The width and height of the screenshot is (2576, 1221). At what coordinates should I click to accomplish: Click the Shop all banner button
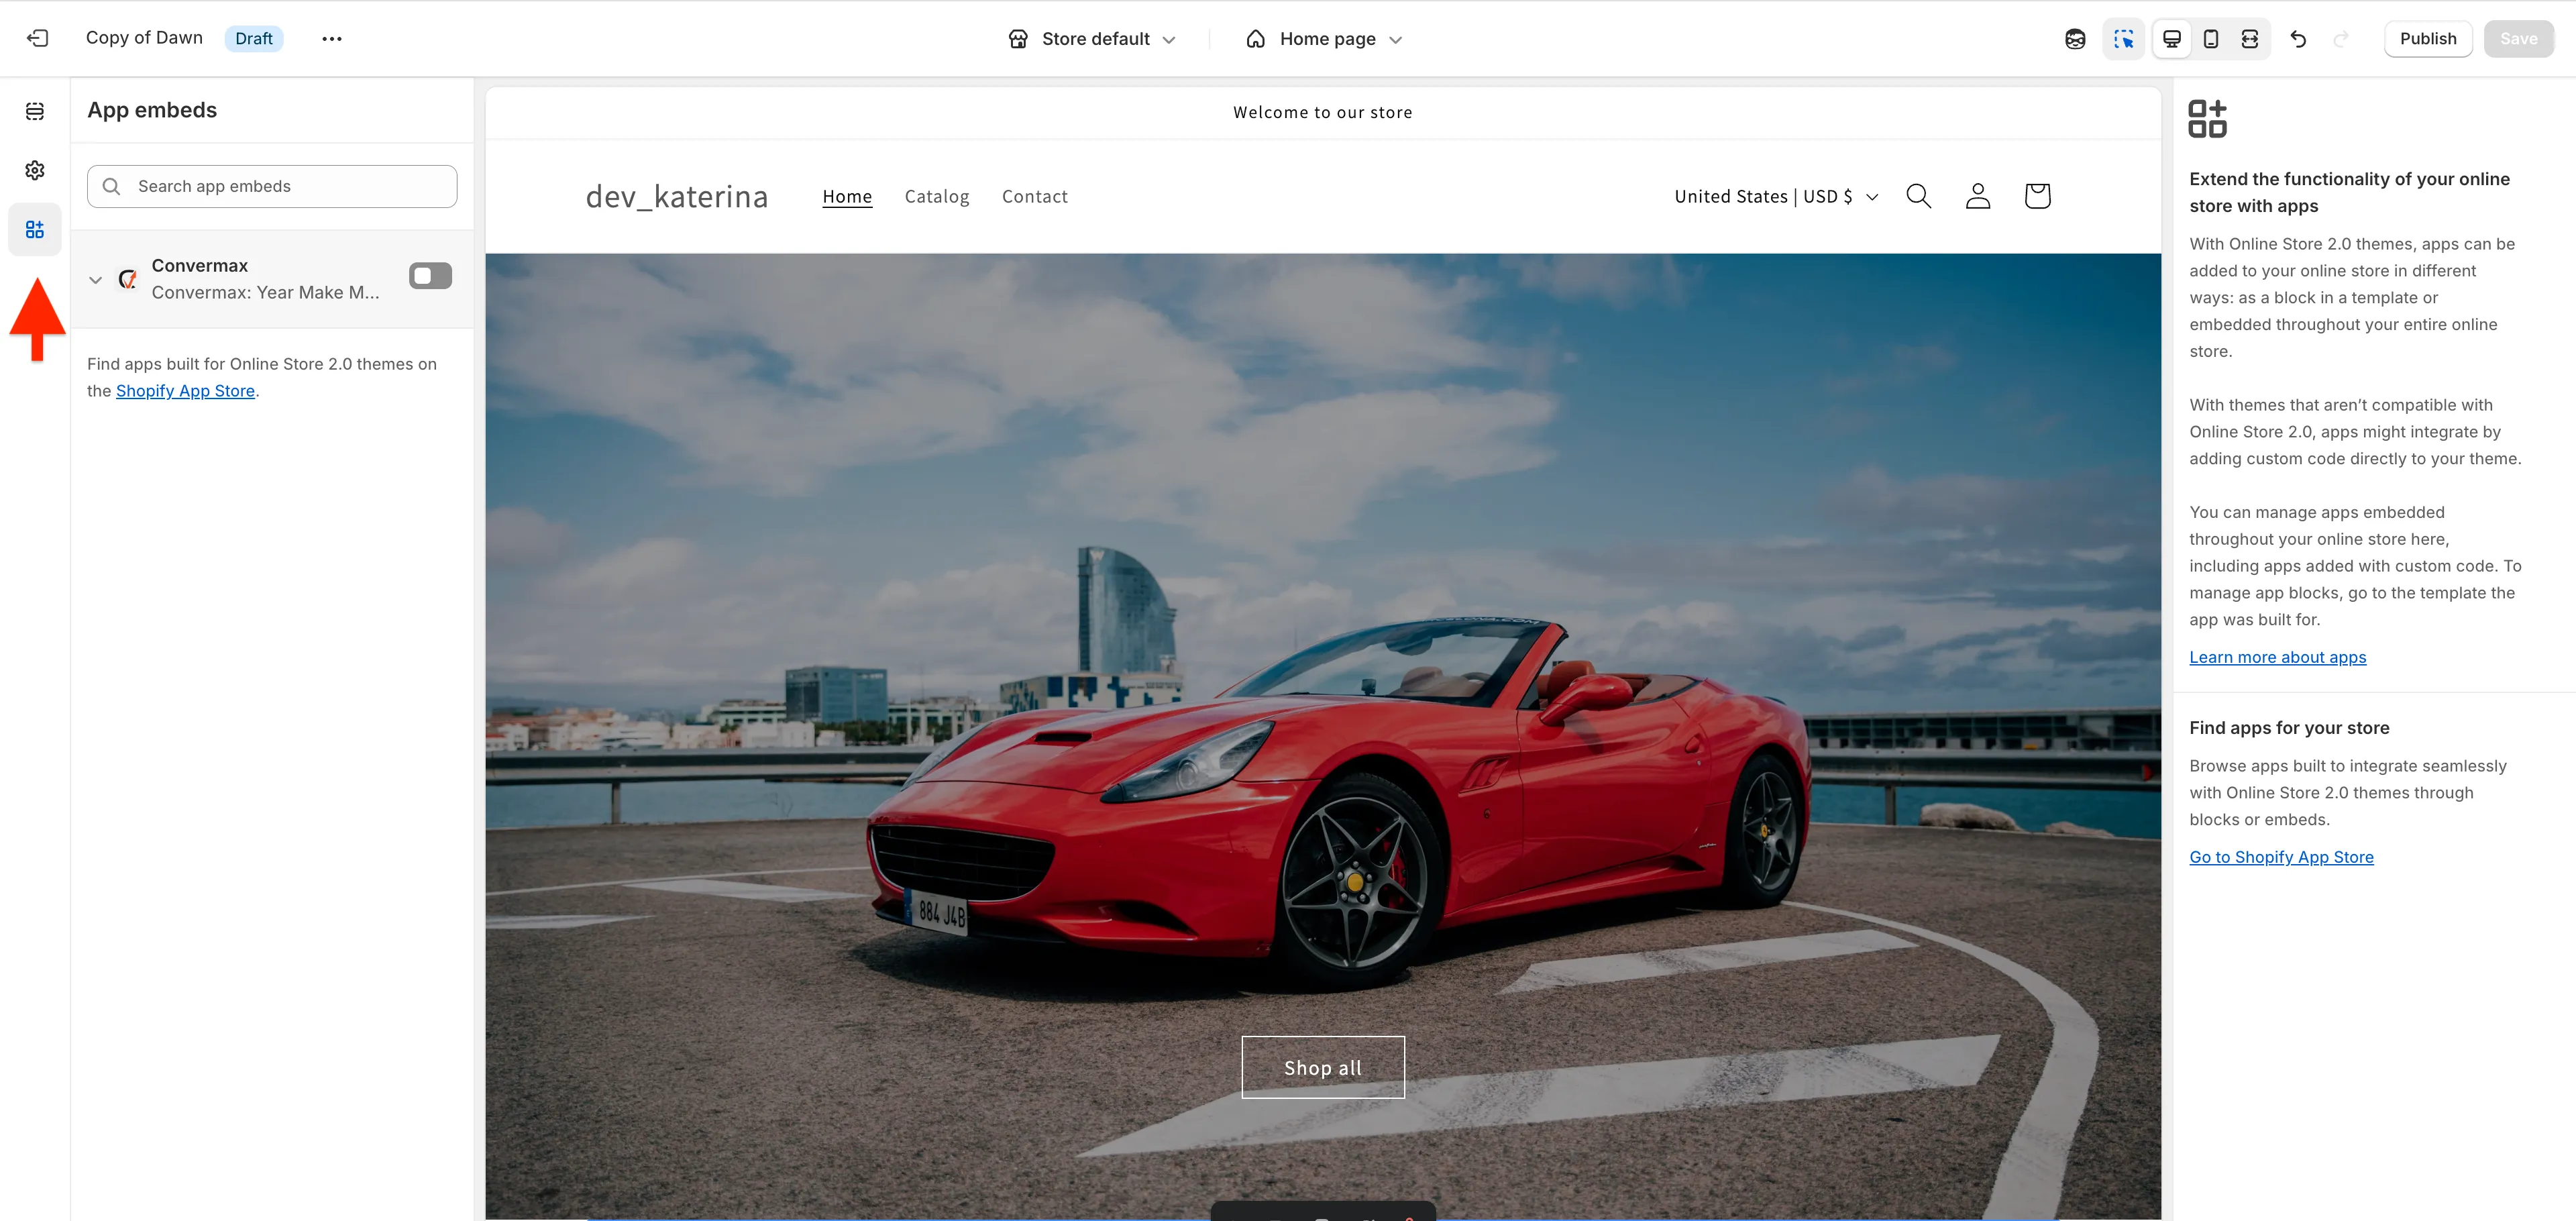pyautogui.click(x=1322, y=1067)
